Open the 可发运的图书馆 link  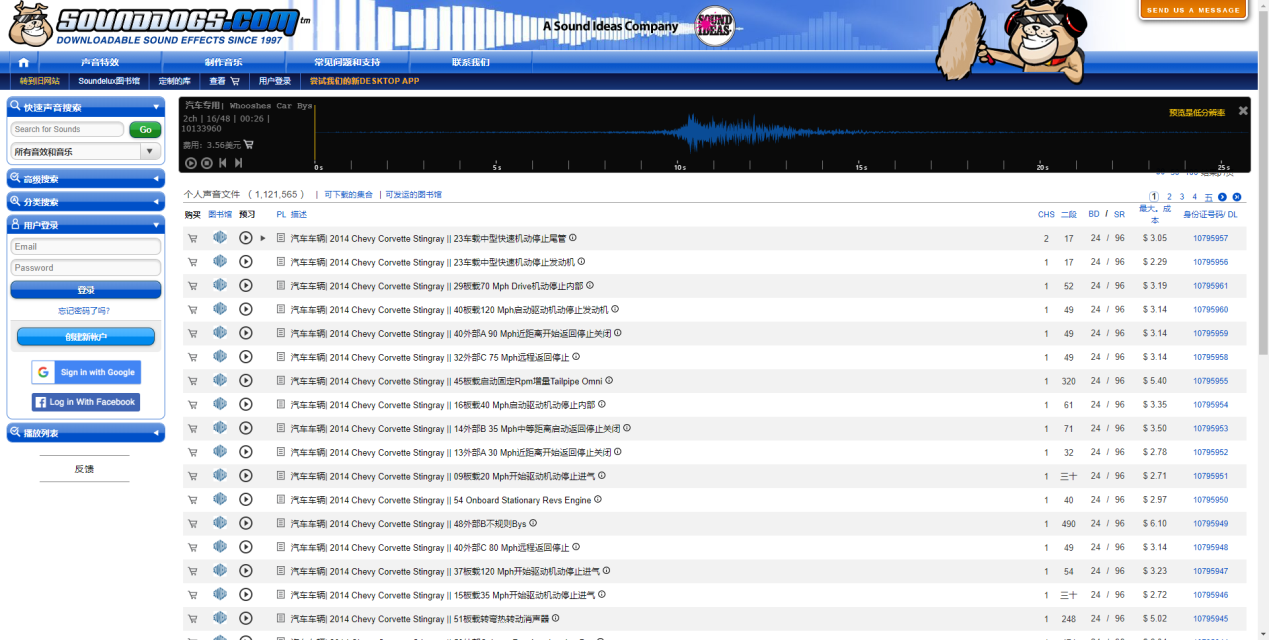413,195
